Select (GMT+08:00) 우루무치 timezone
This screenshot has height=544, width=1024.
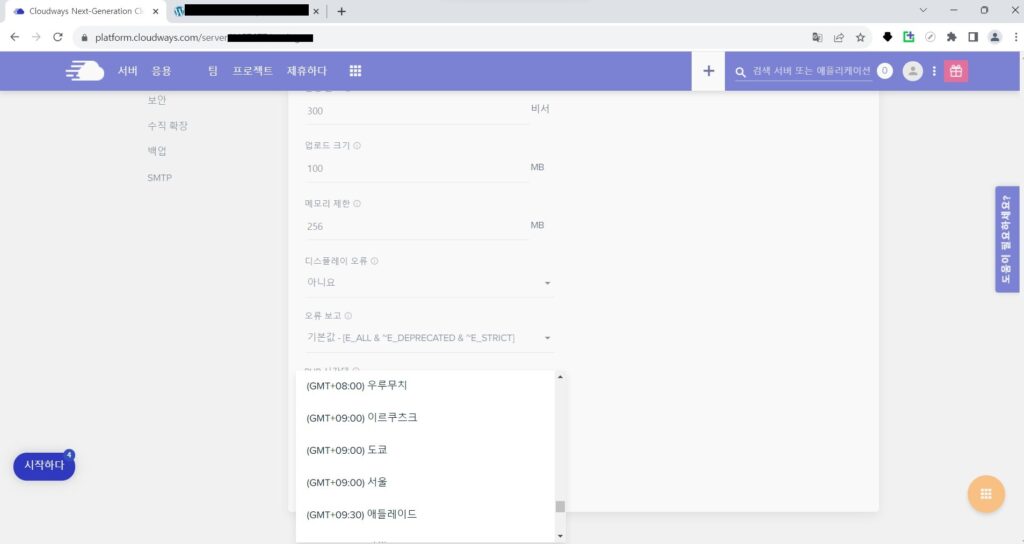click(x=425, y=385)
